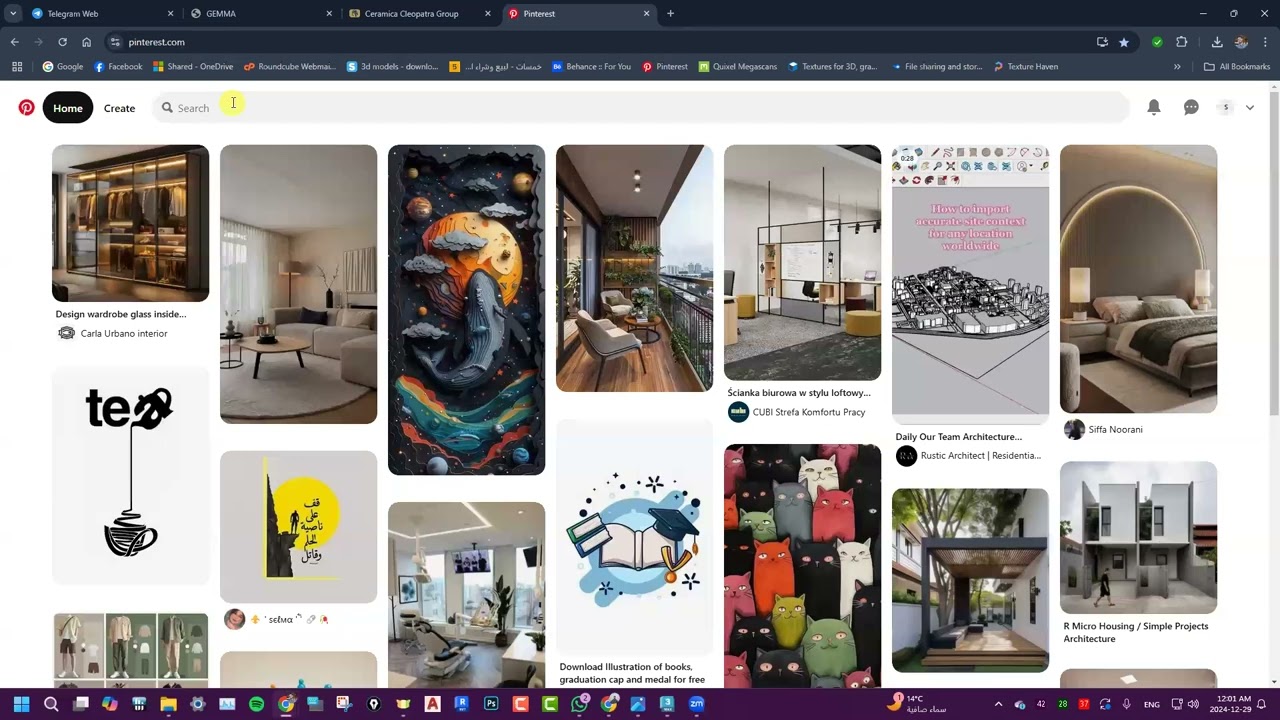The width and height of the screenshot is (1280, 720).
Task: Open the All Bookmarks folder
Action: (x=1237, y=67)
